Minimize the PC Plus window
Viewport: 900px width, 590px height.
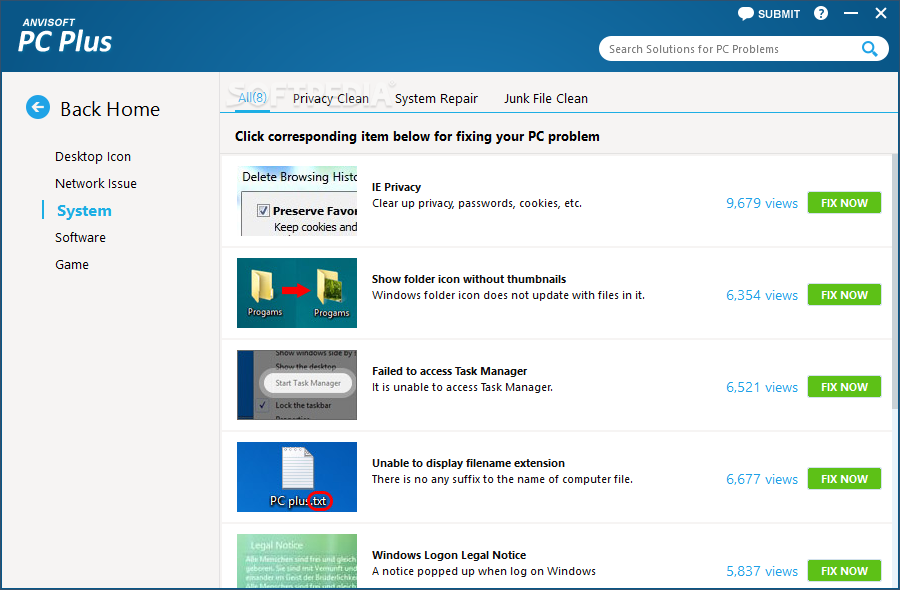(x=851, y=13)
